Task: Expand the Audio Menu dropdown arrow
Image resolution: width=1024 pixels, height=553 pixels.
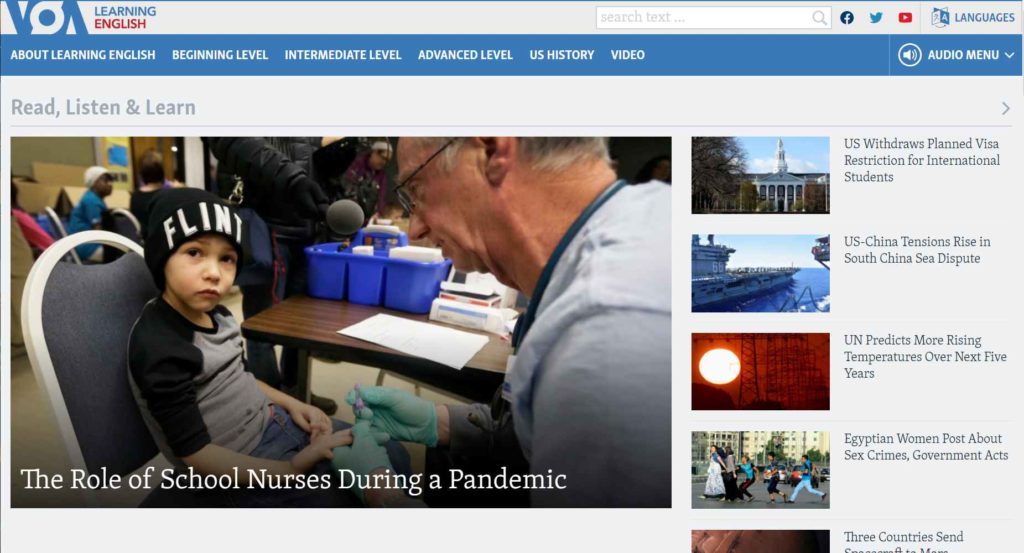Action: coord(1009,55)
